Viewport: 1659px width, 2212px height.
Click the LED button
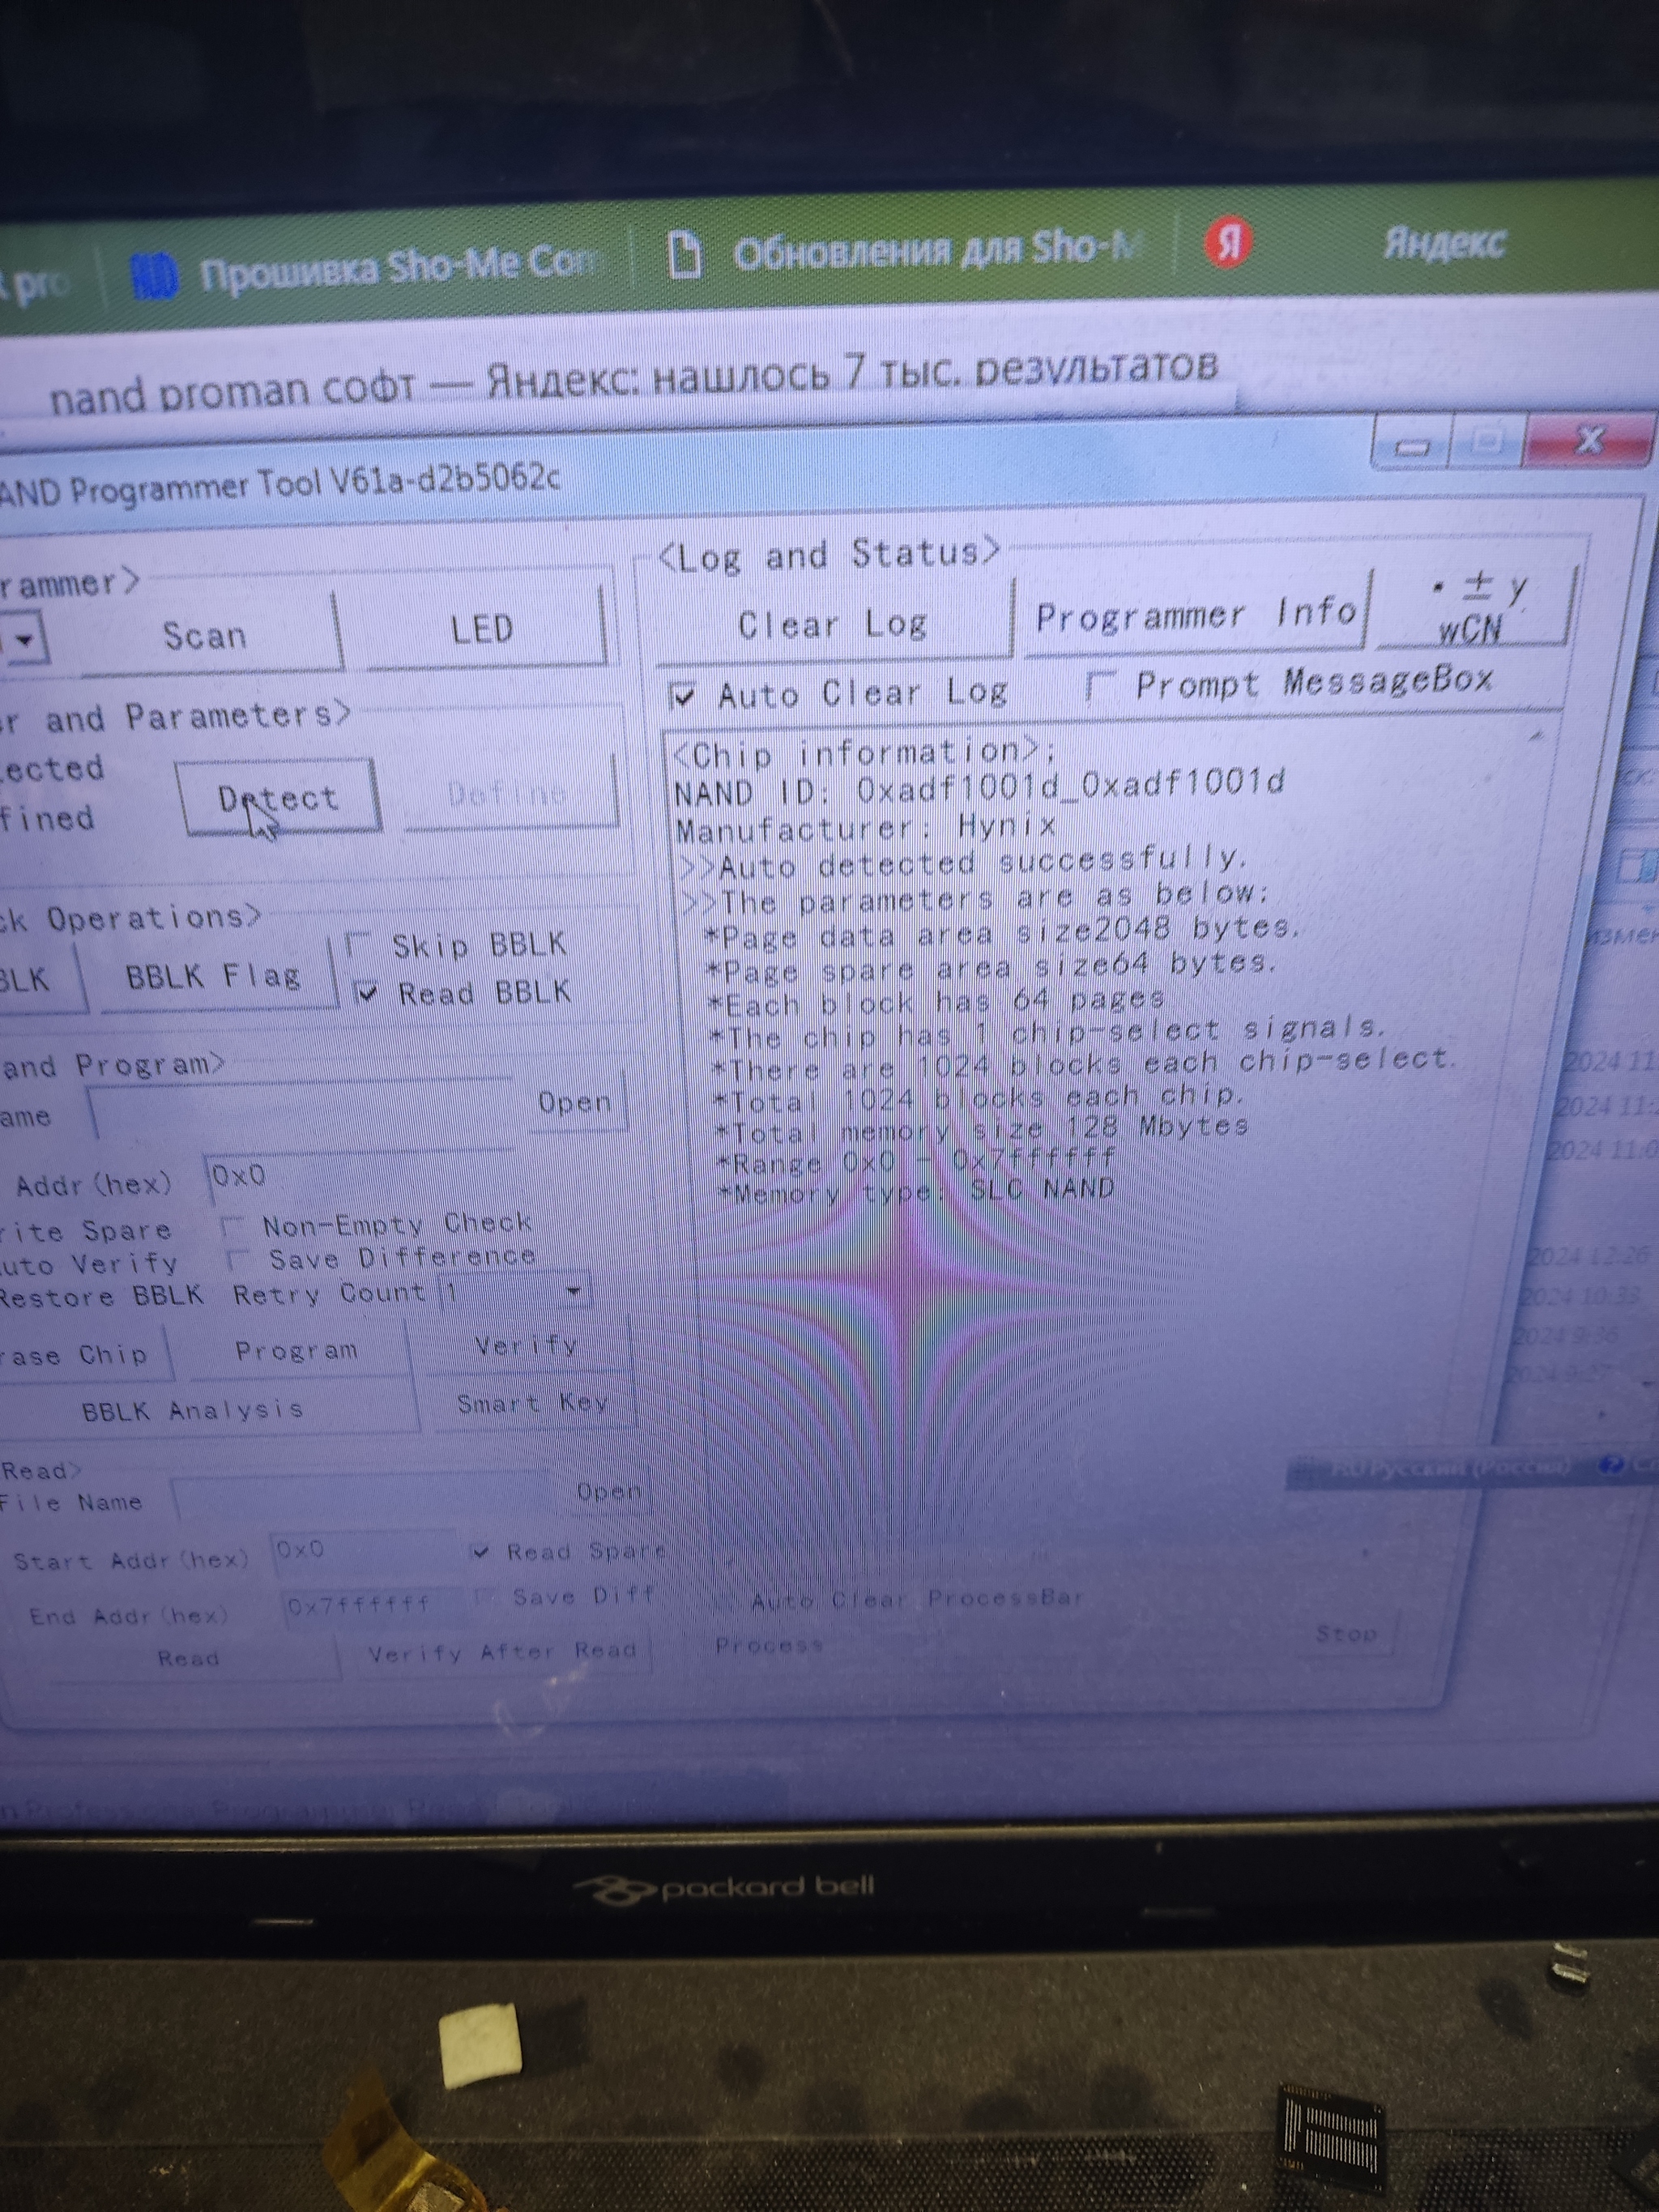point(482,629)
